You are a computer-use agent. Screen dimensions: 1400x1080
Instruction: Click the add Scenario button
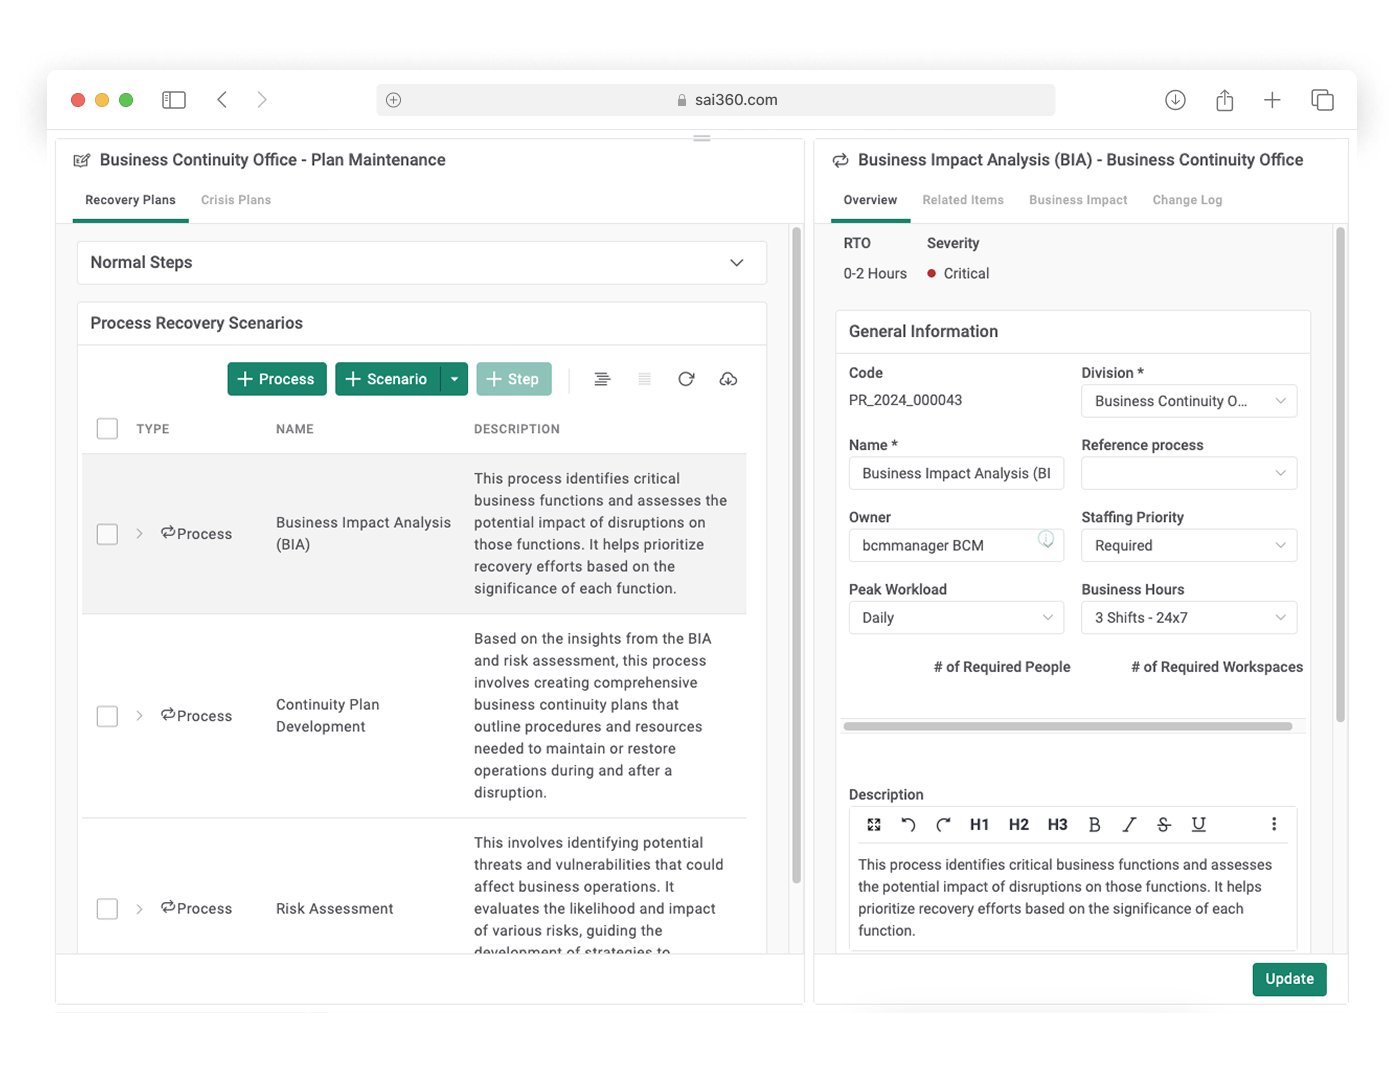click(x=388, y=379)
